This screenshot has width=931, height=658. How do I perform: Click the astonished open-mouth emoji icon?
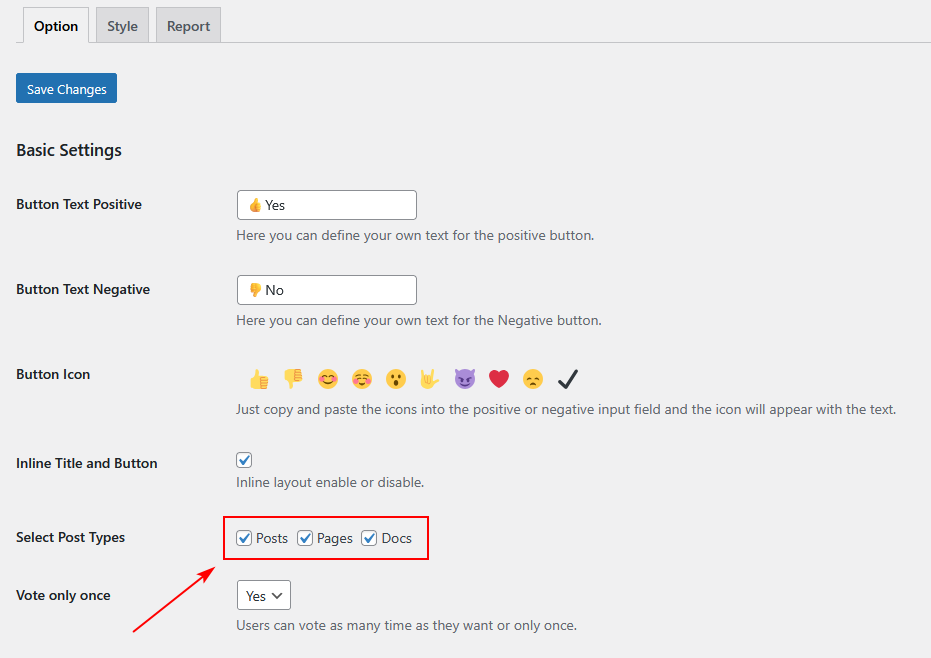coord(396,379)
